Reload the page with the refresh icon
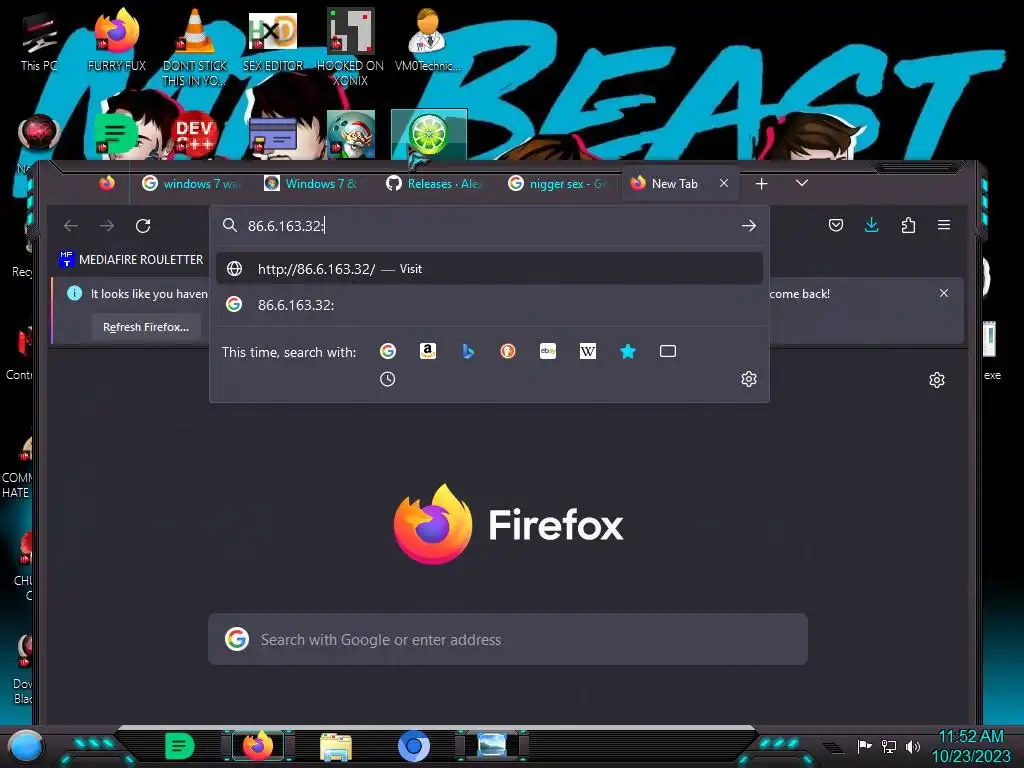 143,226
